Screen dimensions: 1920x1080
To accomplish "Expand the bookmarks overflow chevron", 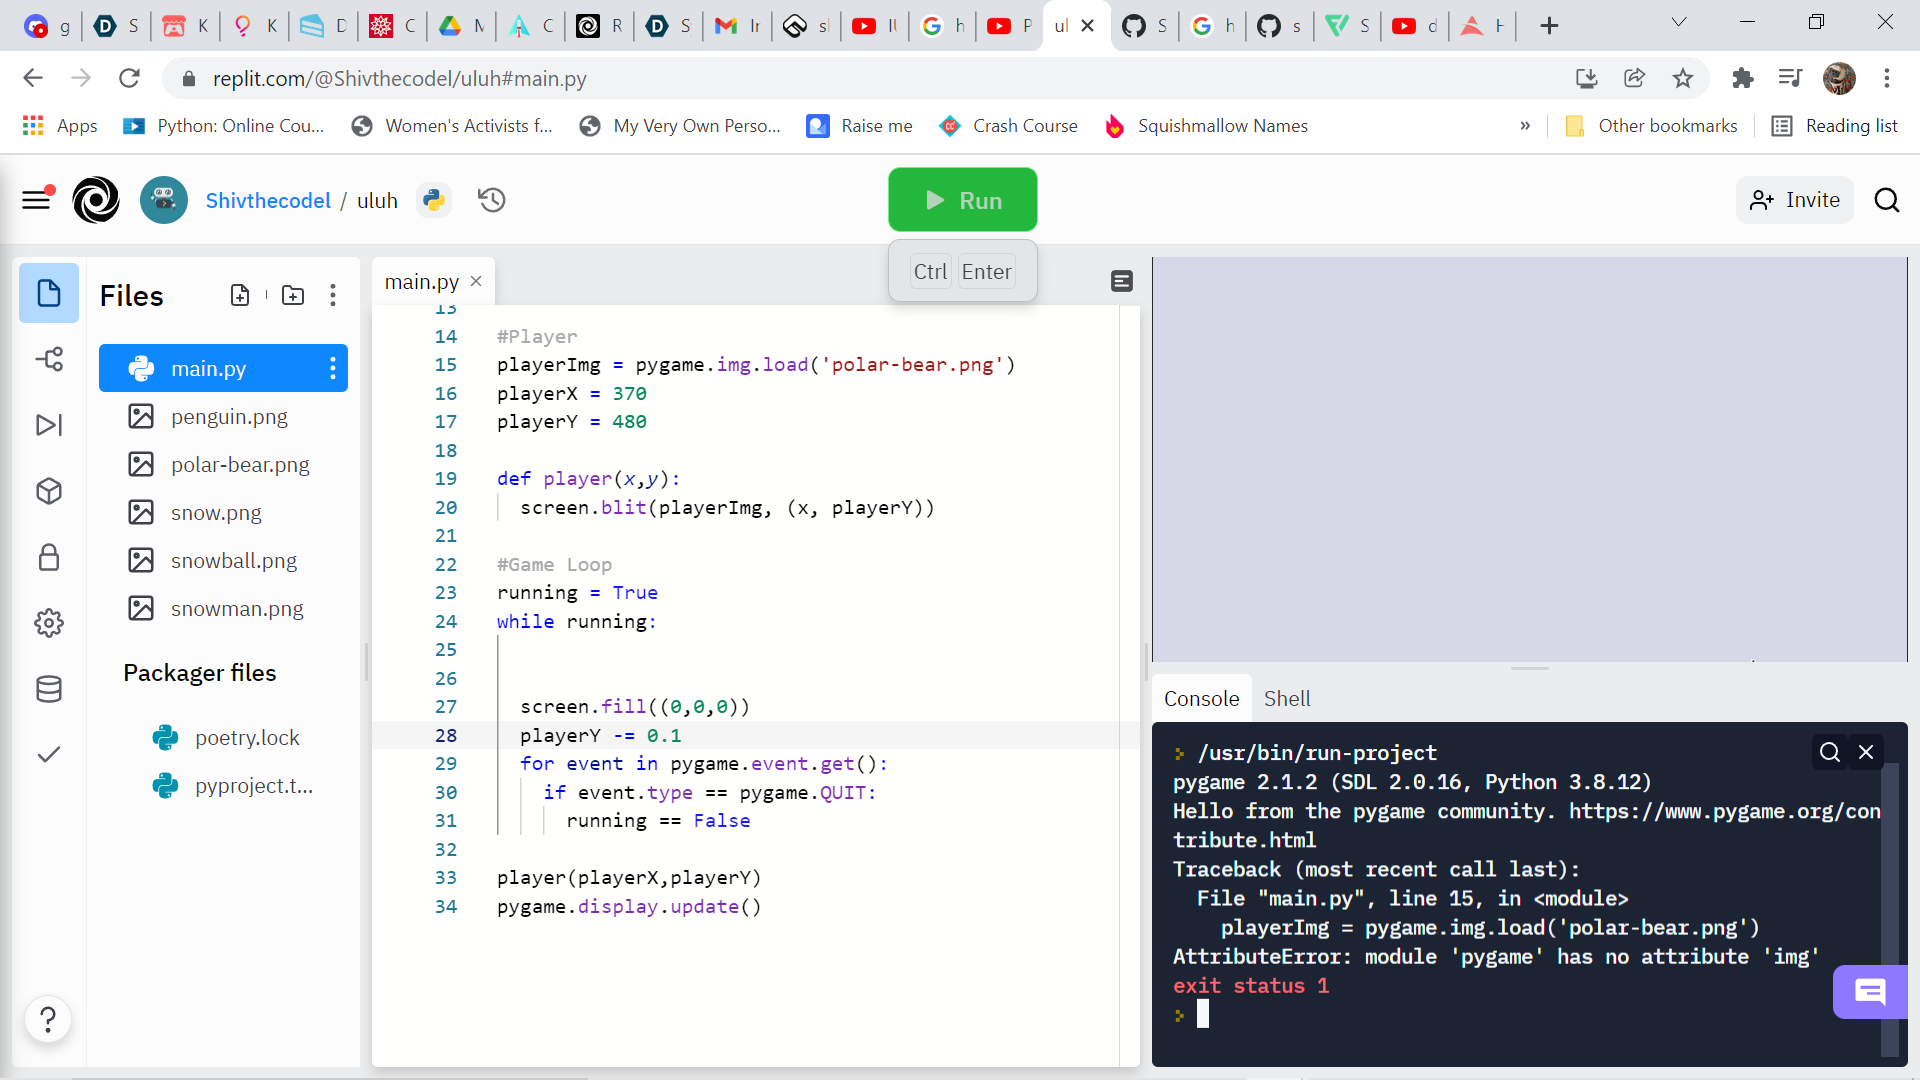I will tap(1526, 126).
